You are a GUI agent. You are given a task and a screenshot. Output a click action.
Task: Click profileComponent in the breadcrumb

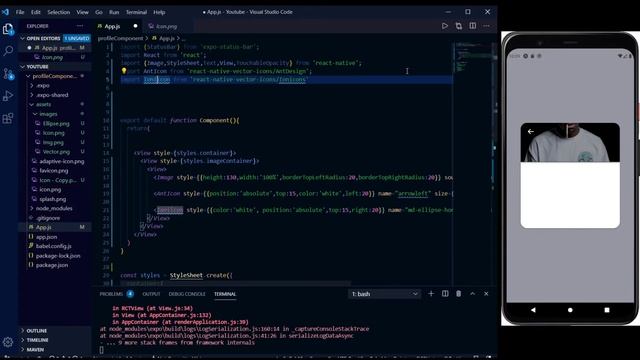point(120,38)
